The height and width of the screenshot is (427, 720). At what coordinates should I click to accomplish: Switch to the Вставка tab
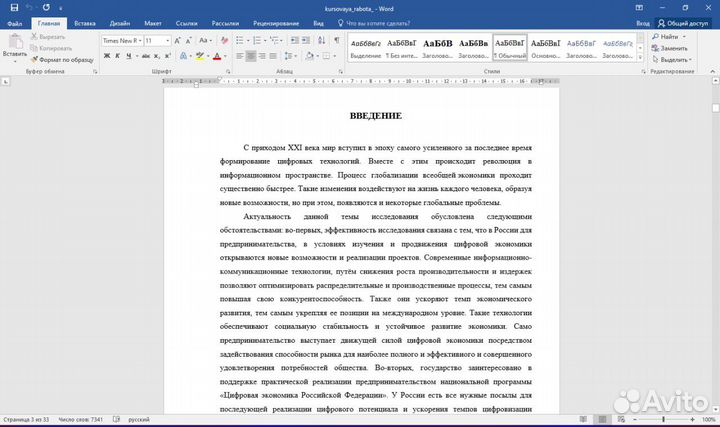85,23
